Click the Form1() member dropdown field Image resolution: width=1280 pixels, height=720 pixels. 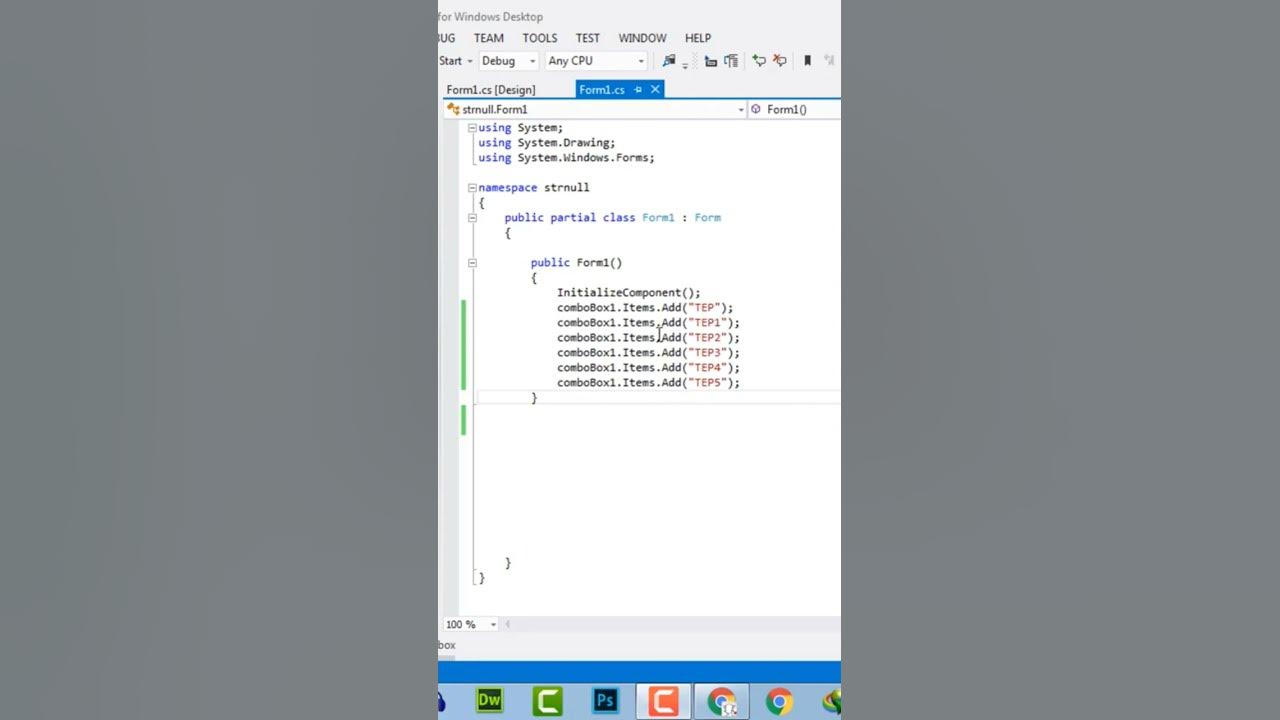(794, 109)
